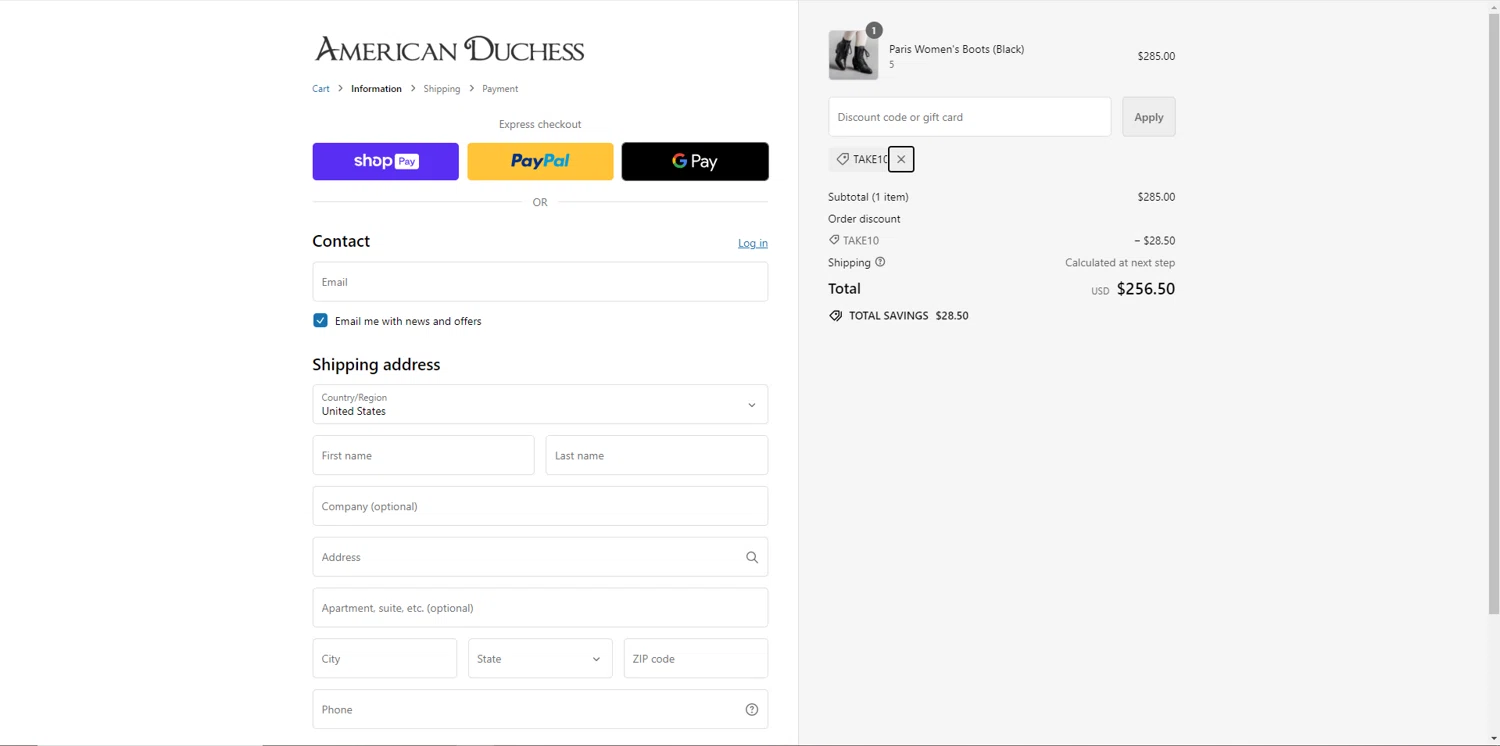Click the Paris Women's Boots (Black) text
The height and width of the screenshot is (746, 1500).
956,49
